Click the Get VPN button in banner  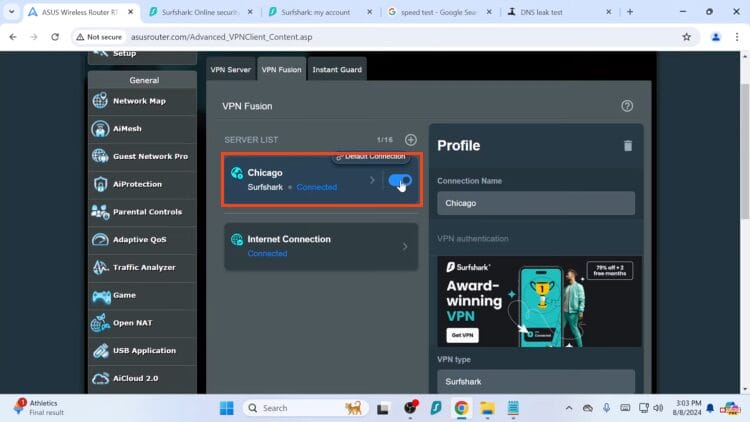462,335
